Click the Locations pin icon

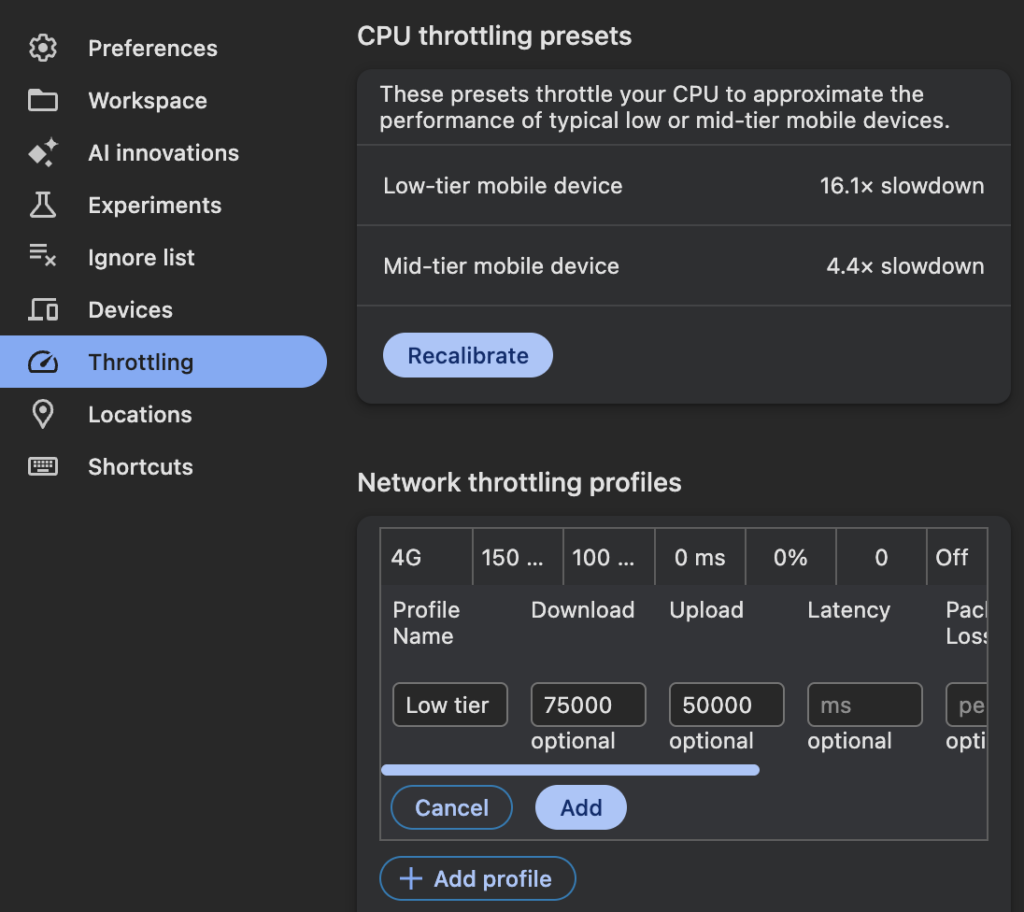pyautogui.click(x=42, y=414)
